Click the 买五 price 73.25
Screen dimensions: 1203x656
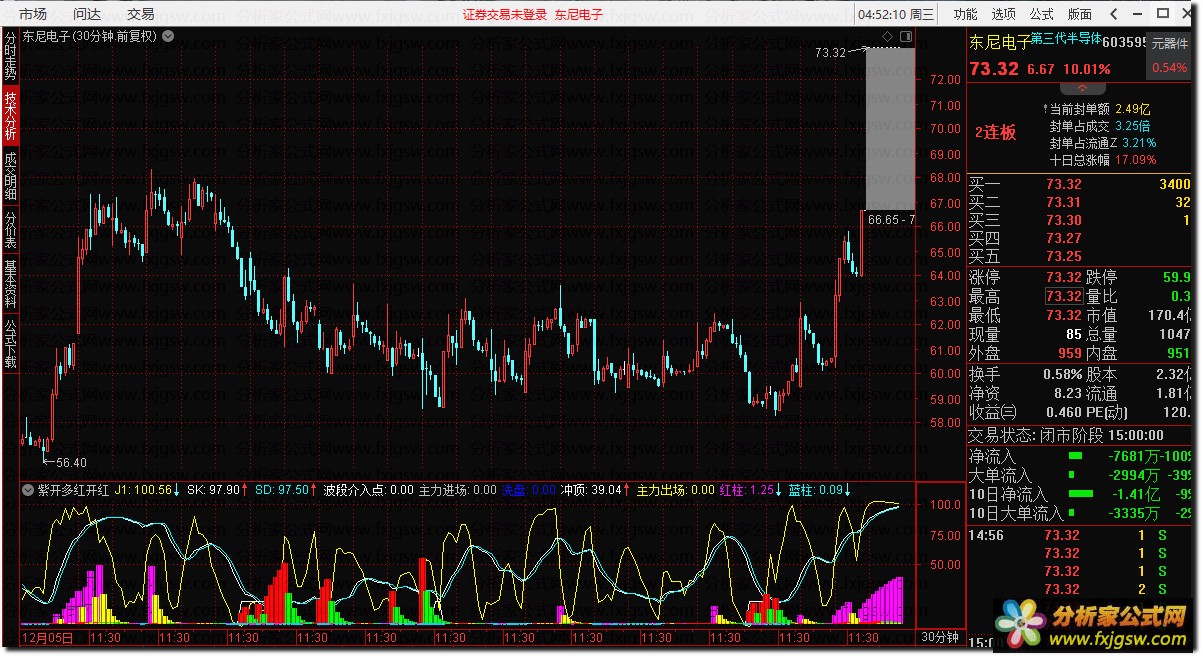tap(1064, 256)
